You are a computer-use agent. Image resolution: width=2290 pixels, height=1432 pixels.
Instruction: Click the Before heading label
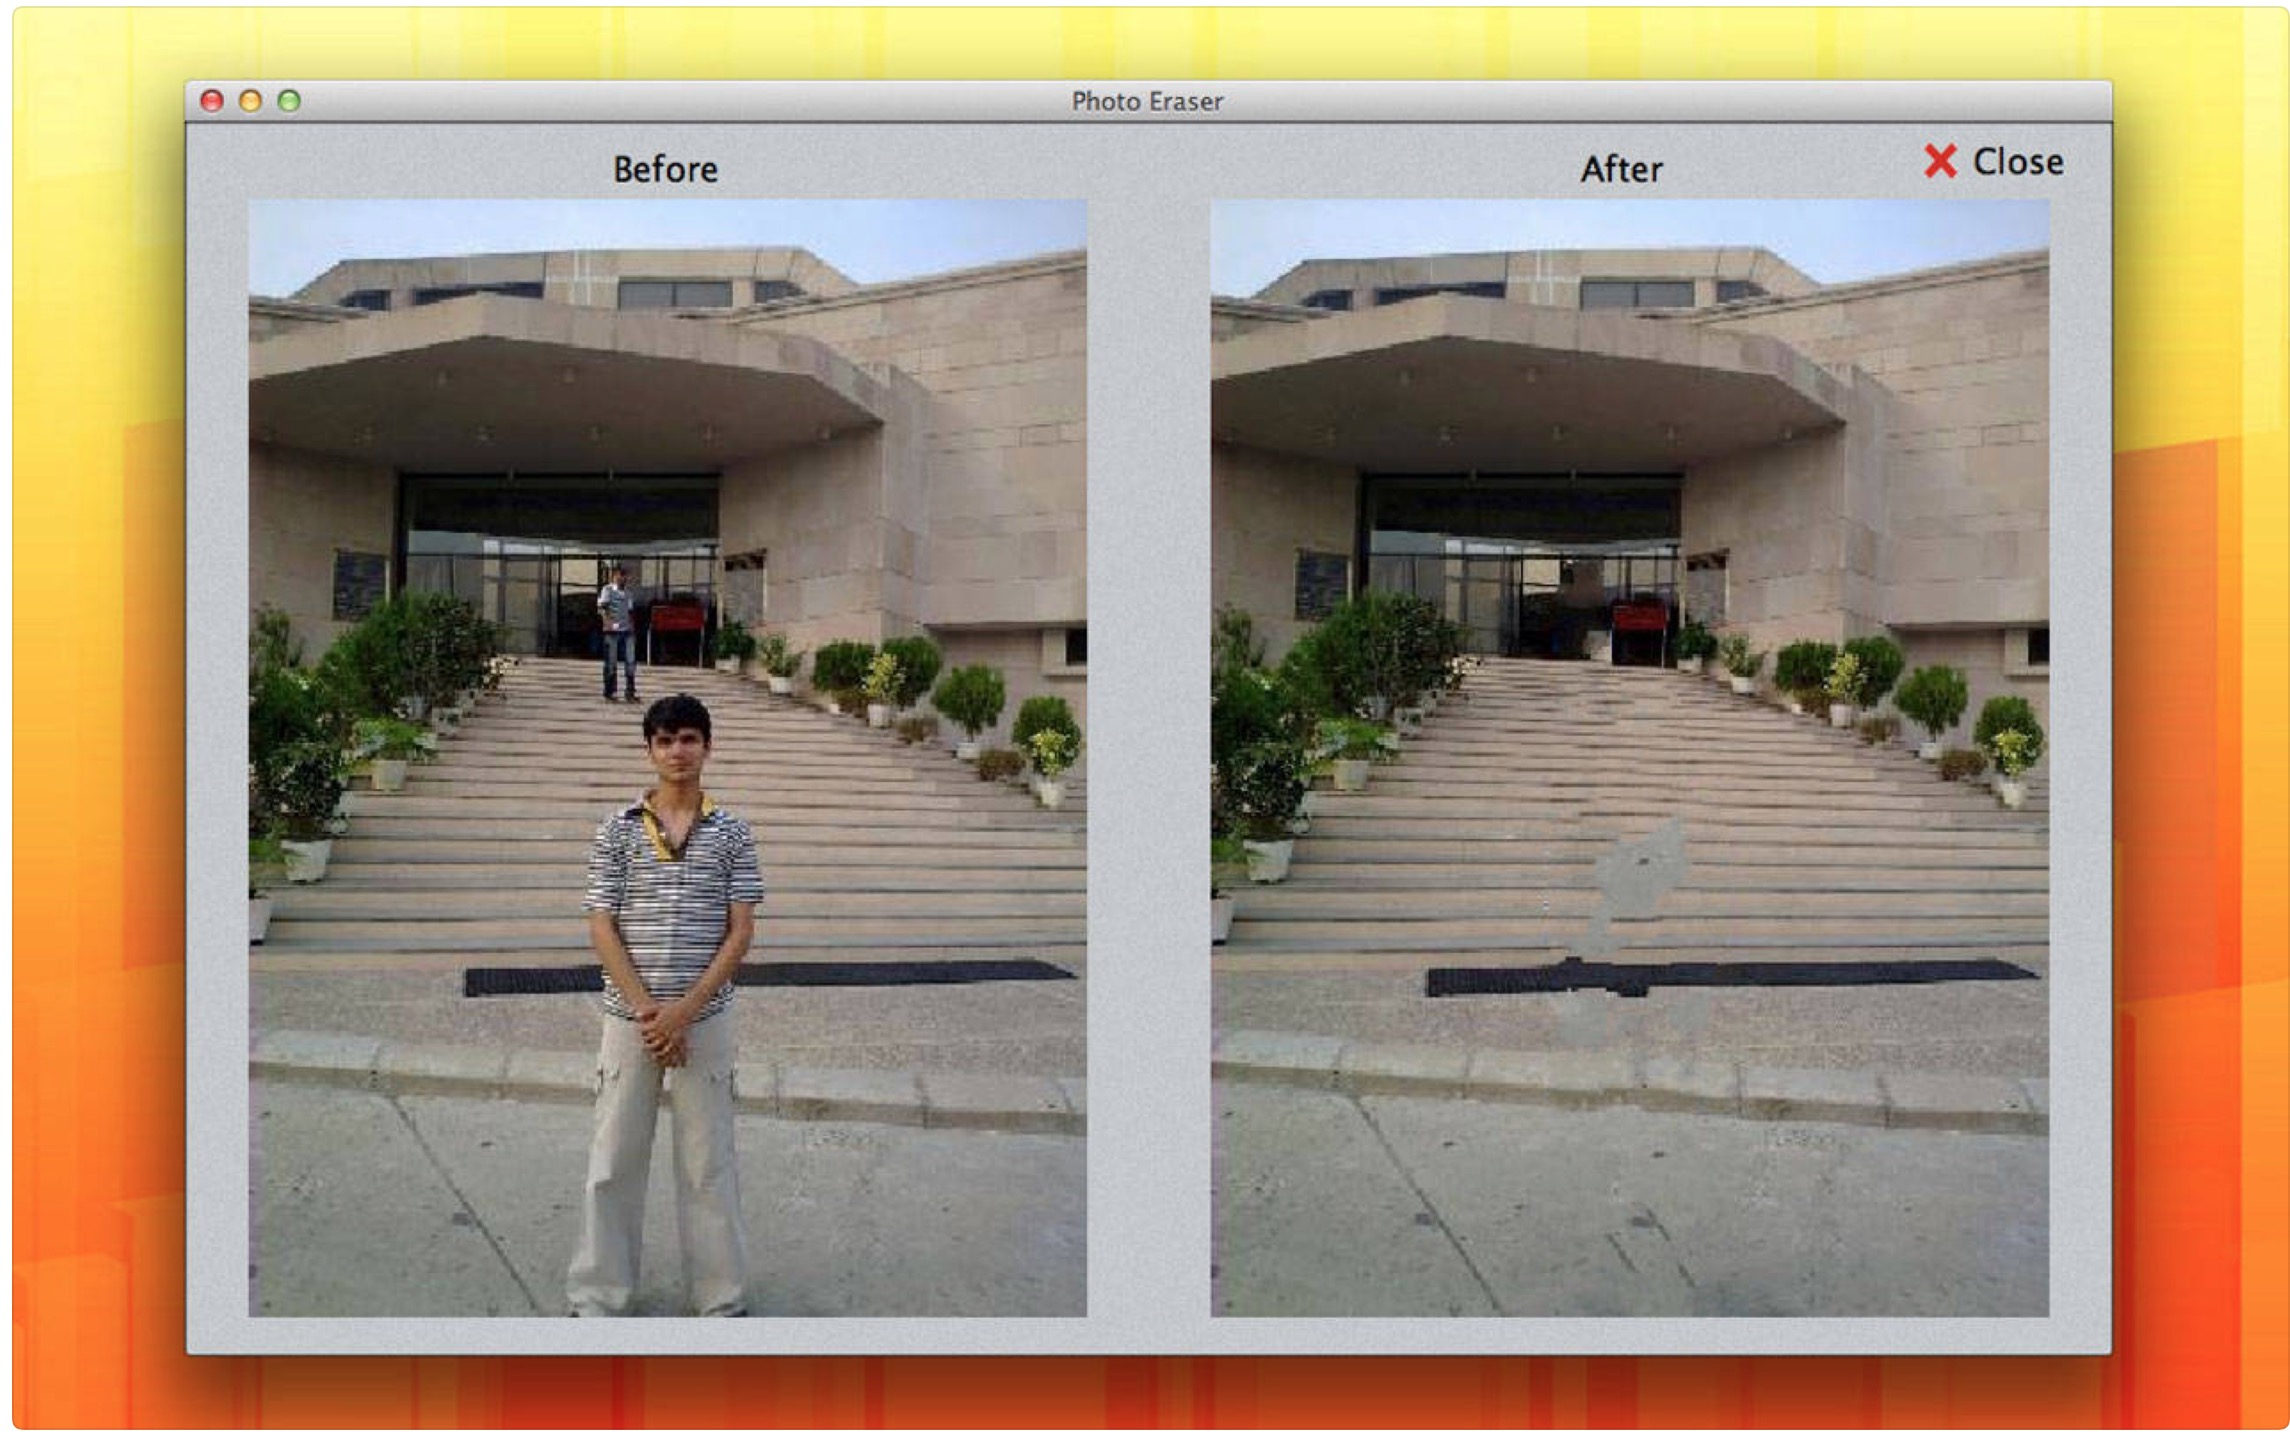tap(665, 169)
